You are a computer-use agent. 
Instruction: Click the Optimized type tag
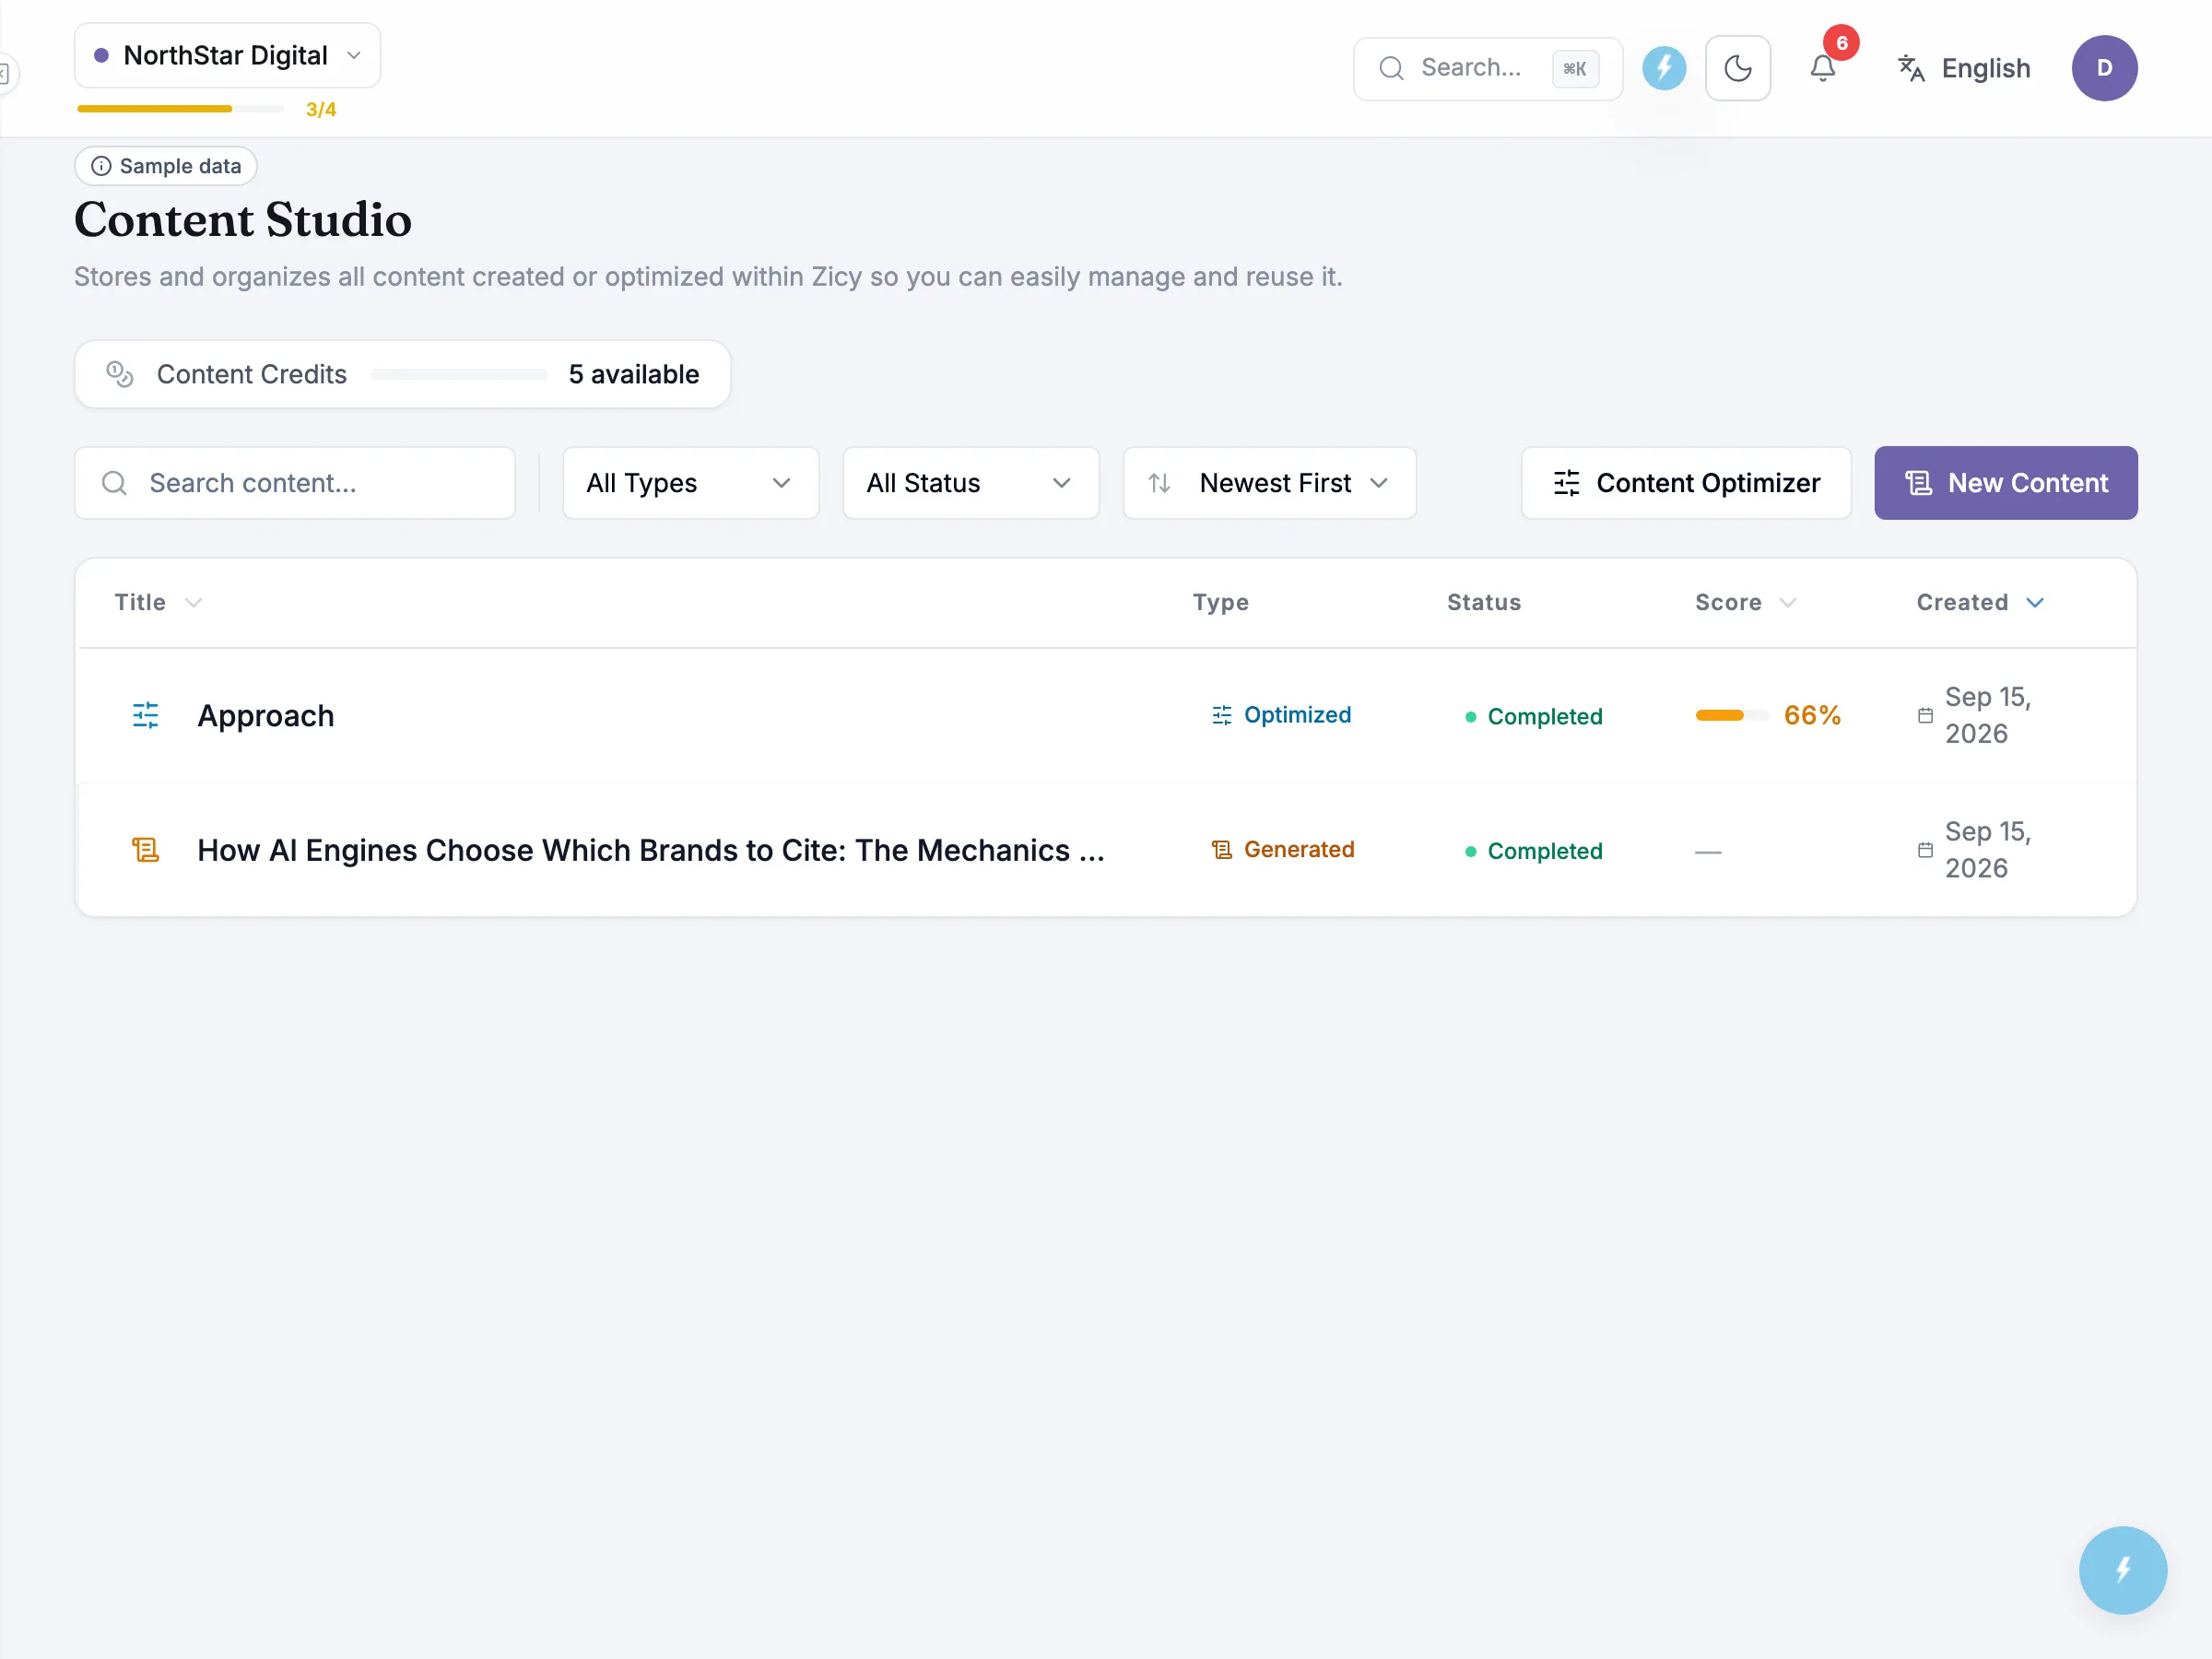pyautogui.click(x=1281, y=715)
